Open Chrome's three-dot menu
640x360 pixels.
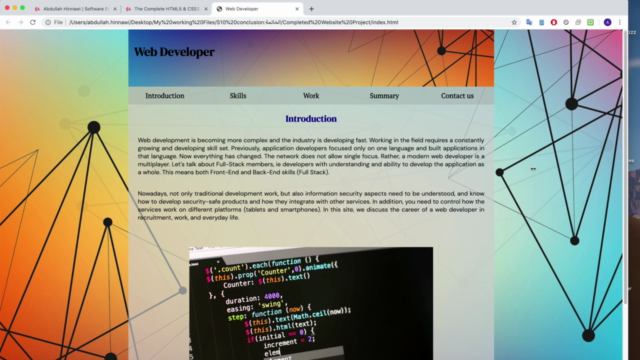pos(620,22)
